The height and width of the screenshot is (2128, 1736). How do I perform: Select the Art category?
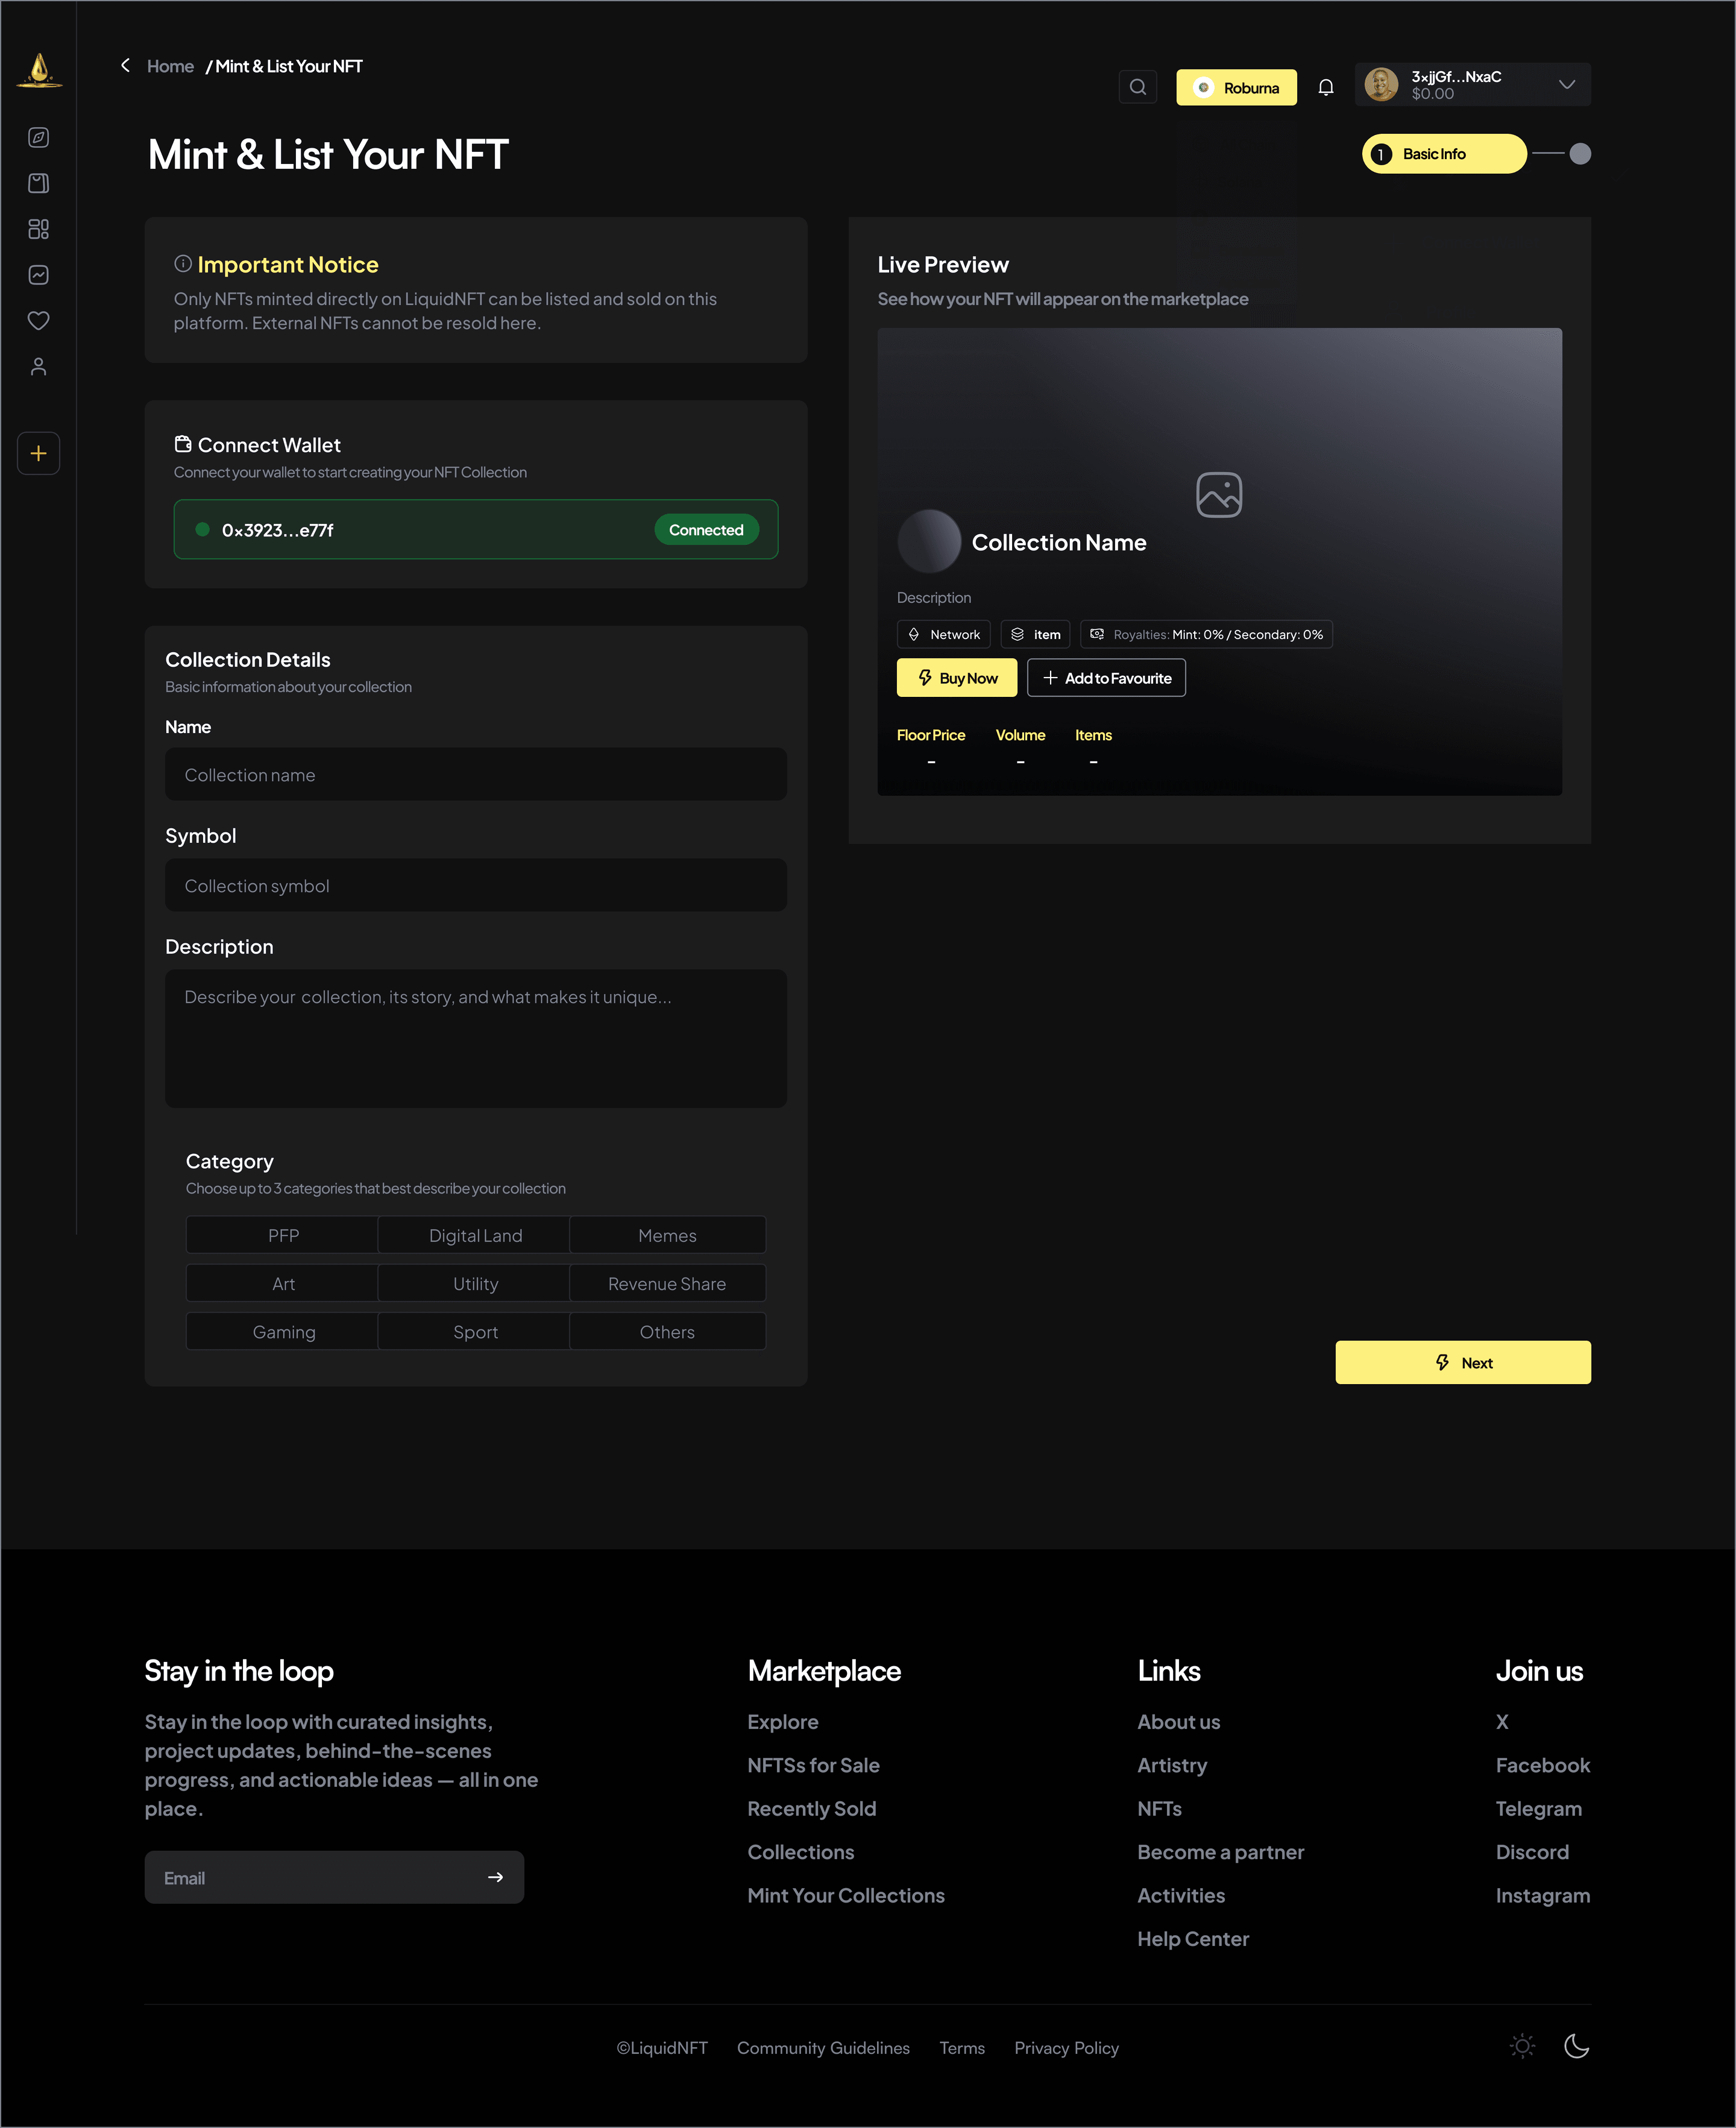tap(283, 1283)
